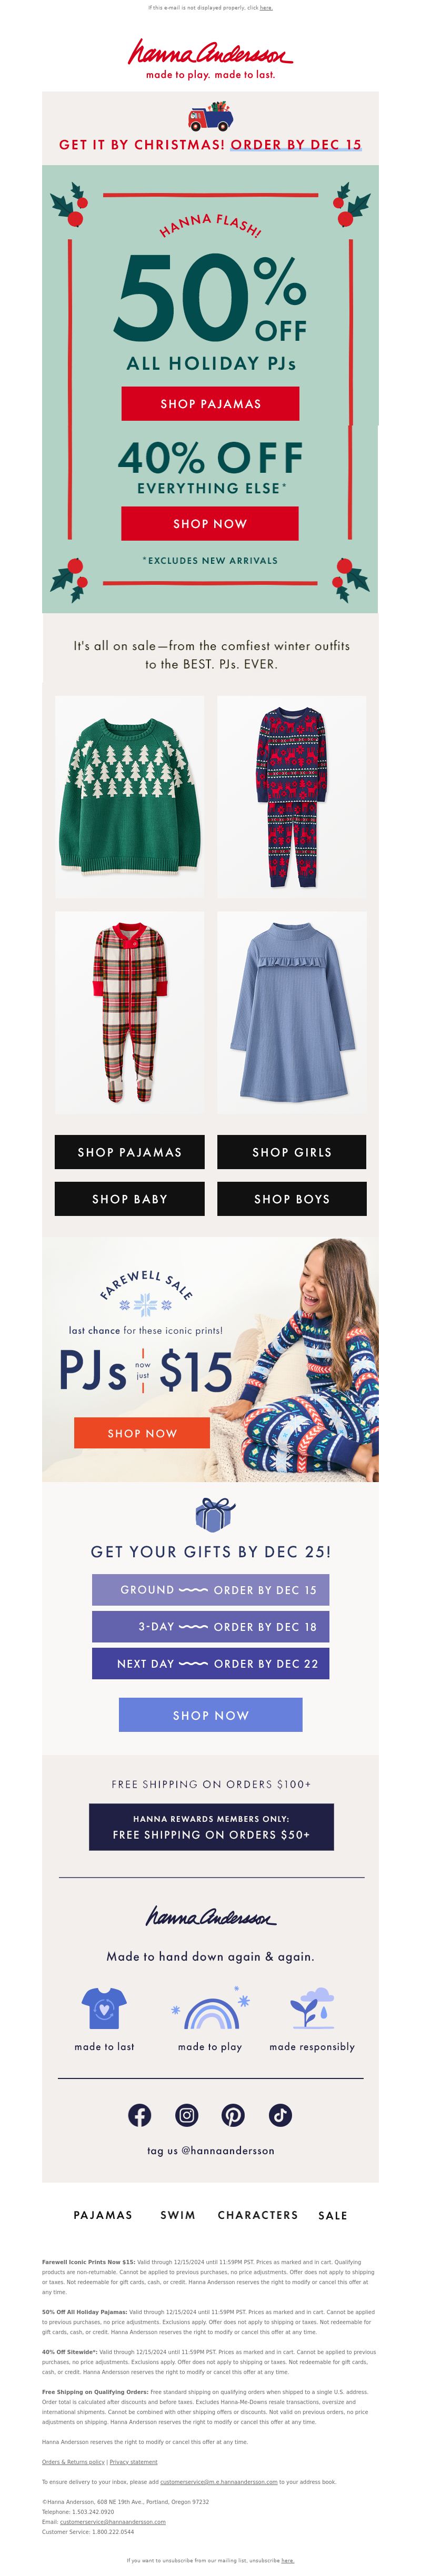Select the CHARACTERS navigation item
Viewport: 421px width, 2576px height.
(x=258, y=2215)
